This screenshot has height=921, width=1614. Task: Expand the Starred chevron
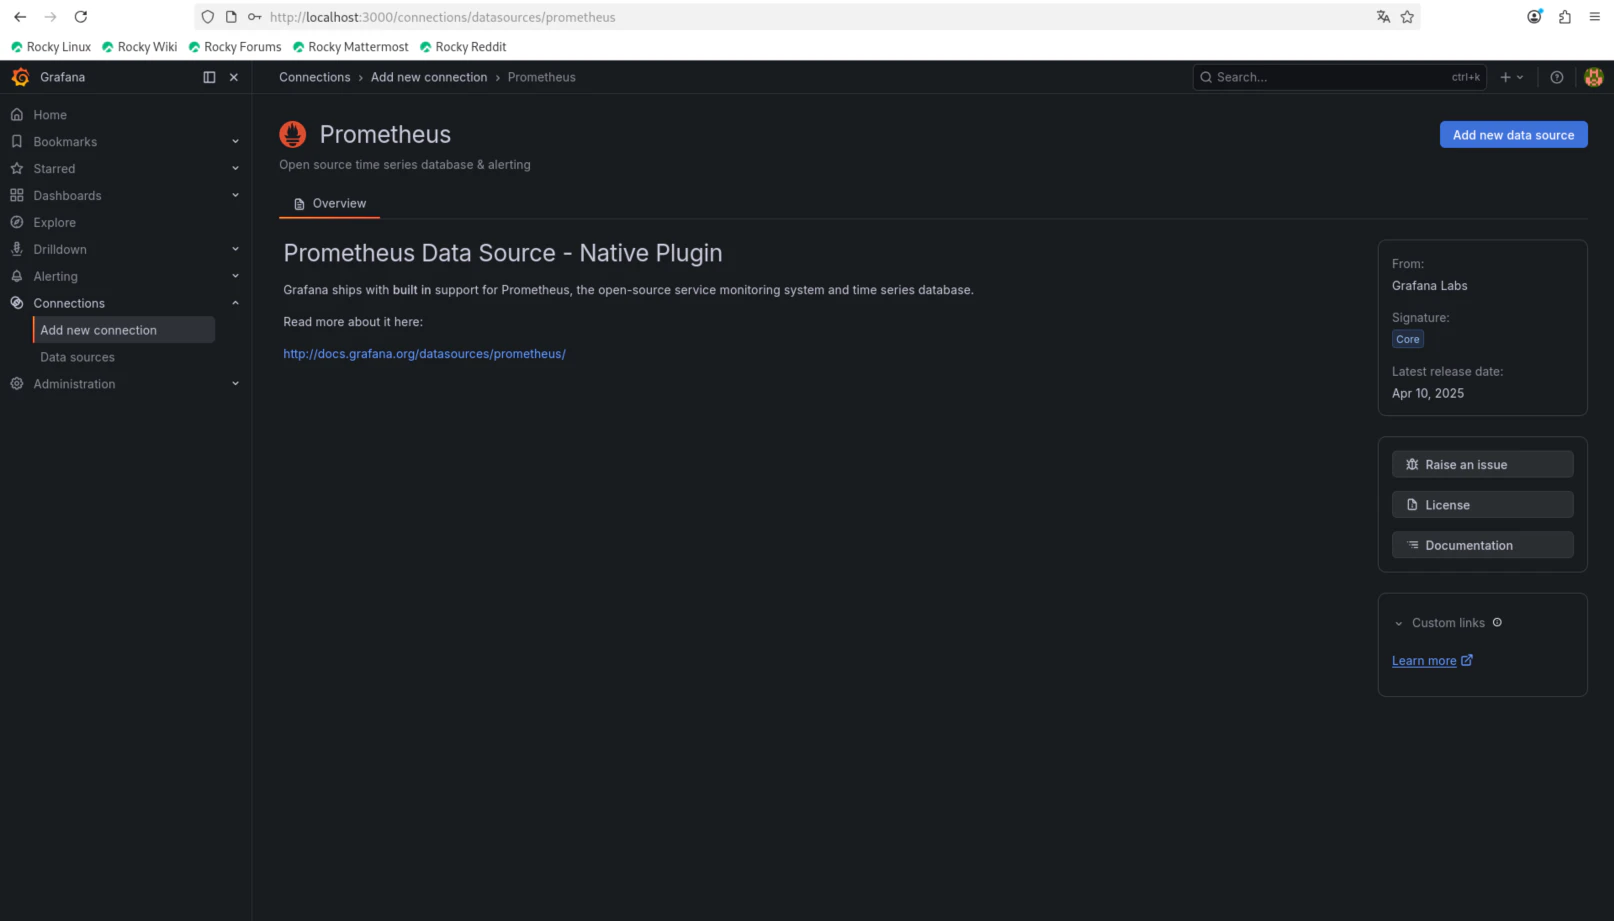[236, 169]
